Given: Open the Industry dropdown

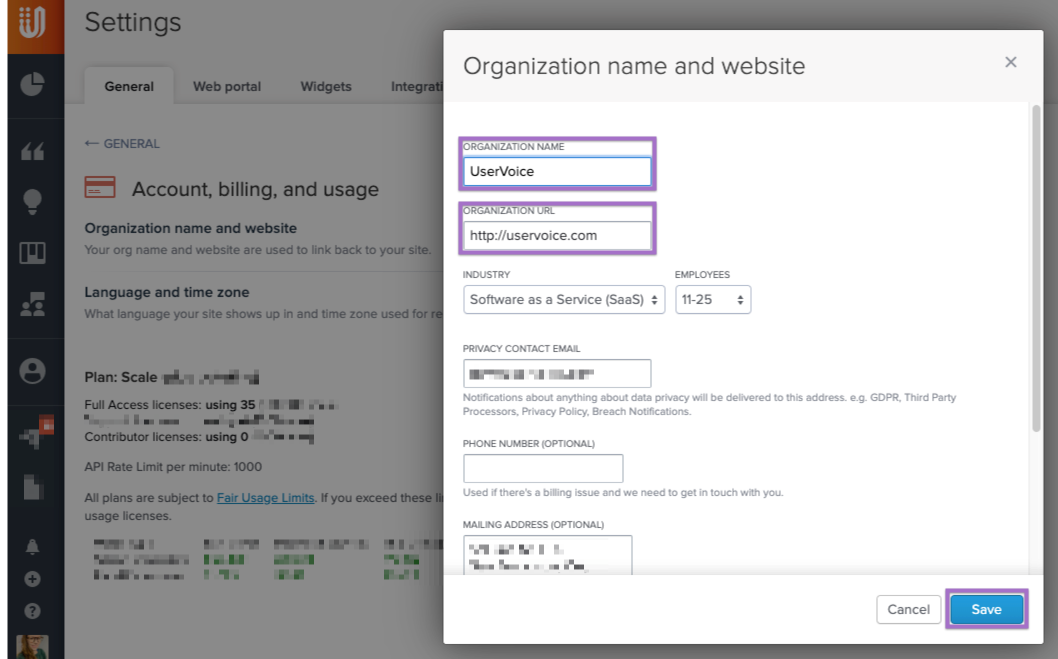Looking at the screenshot, I should (x=564, y=299).
